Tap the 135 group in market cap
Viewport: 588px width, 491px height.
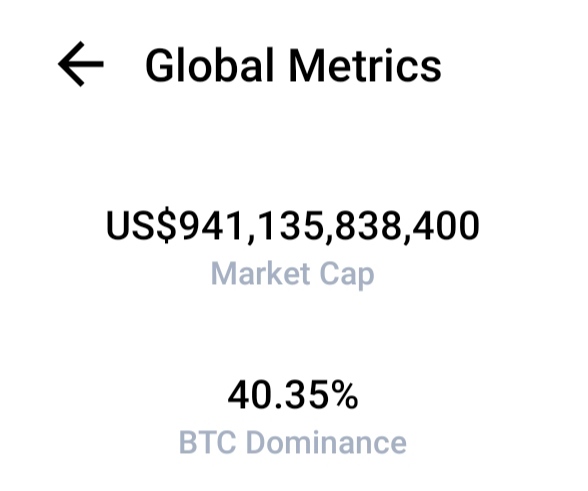[x=289, y=225]
